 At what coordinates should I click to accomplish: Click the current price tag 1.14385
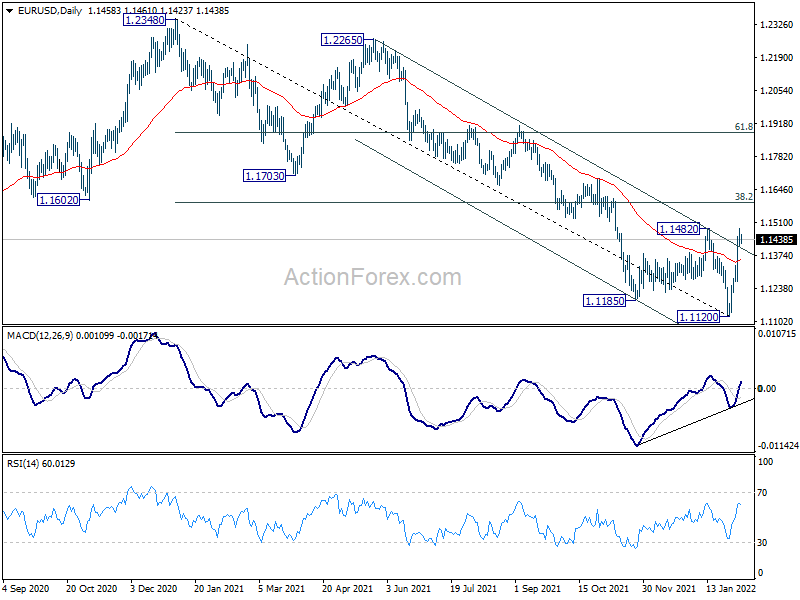(x=776, y=239)
